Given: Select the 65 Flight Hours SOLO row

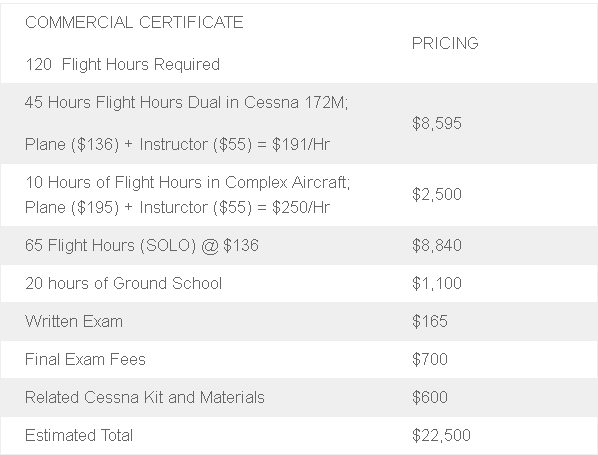Looking at the screenshot, I should click(x=299, y=245).
